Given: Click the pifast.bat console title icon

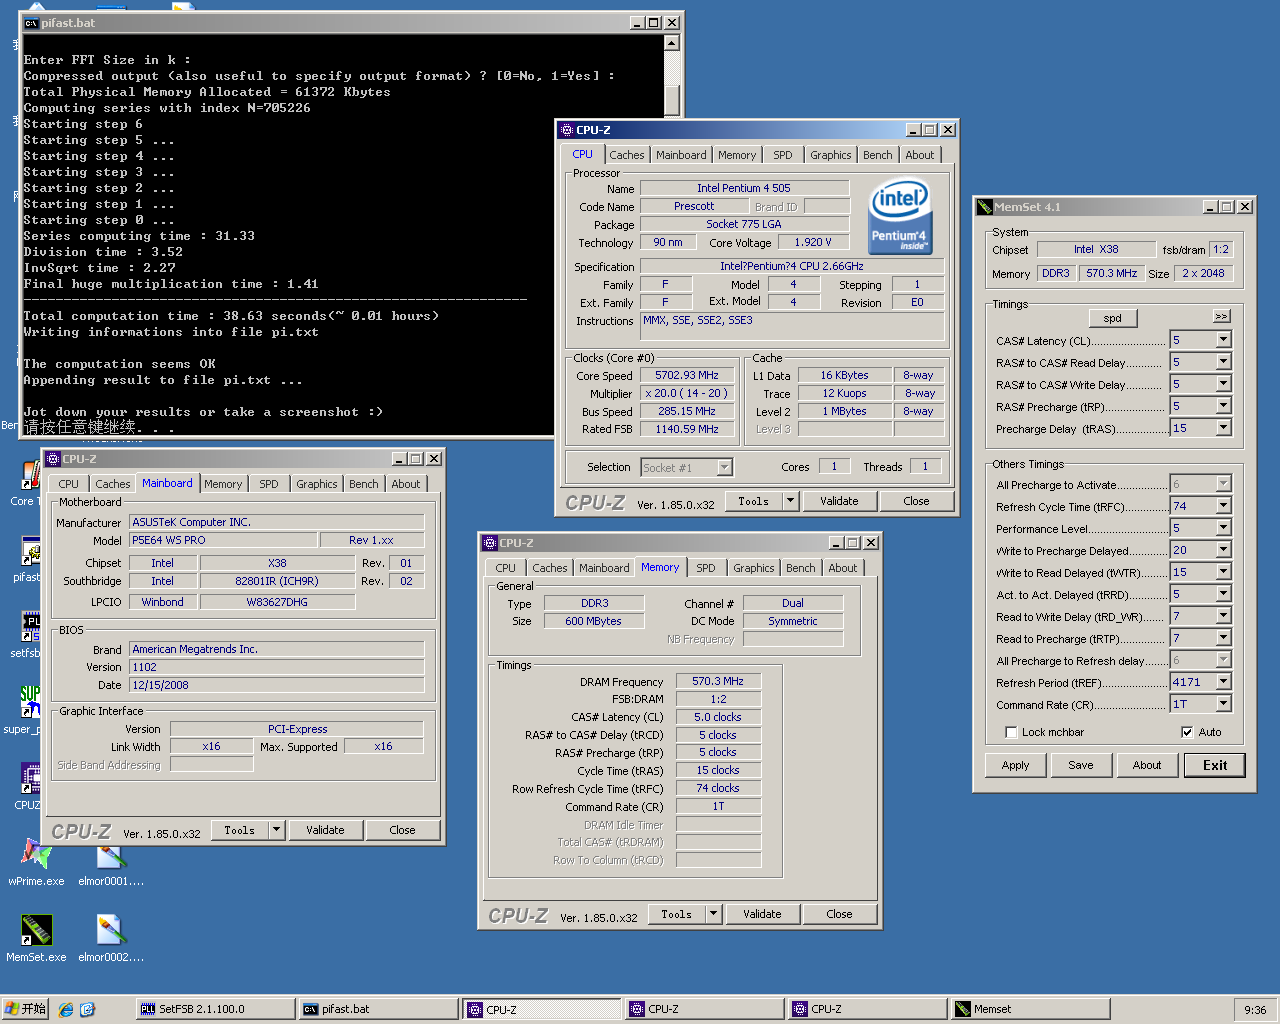Looking at the screenshot, I should 31,23.
